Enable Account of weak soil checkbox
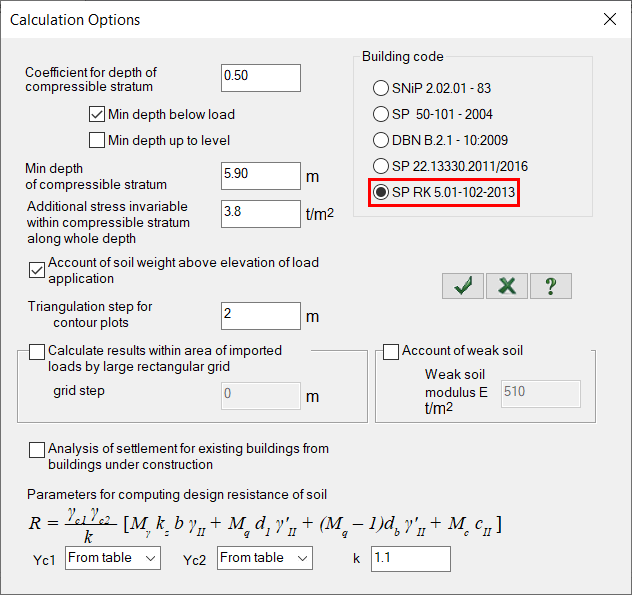This screenshot has width=632, height=595. point(391,351)
